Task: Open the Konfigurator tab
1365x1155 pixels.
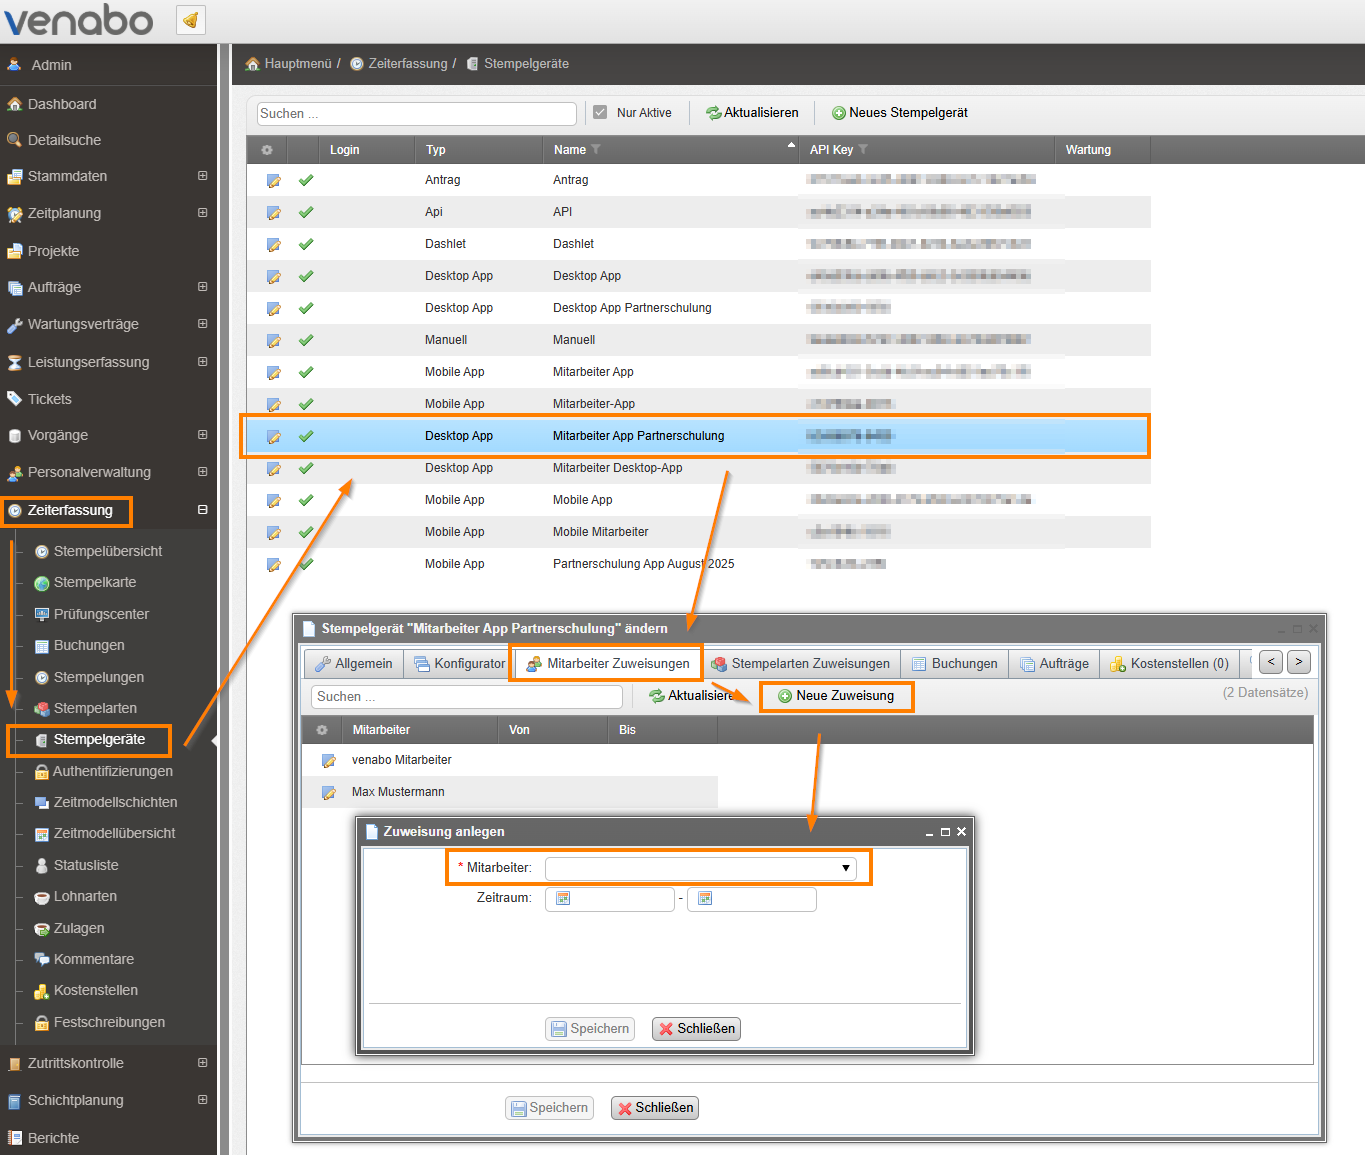Action: point(459,664)
